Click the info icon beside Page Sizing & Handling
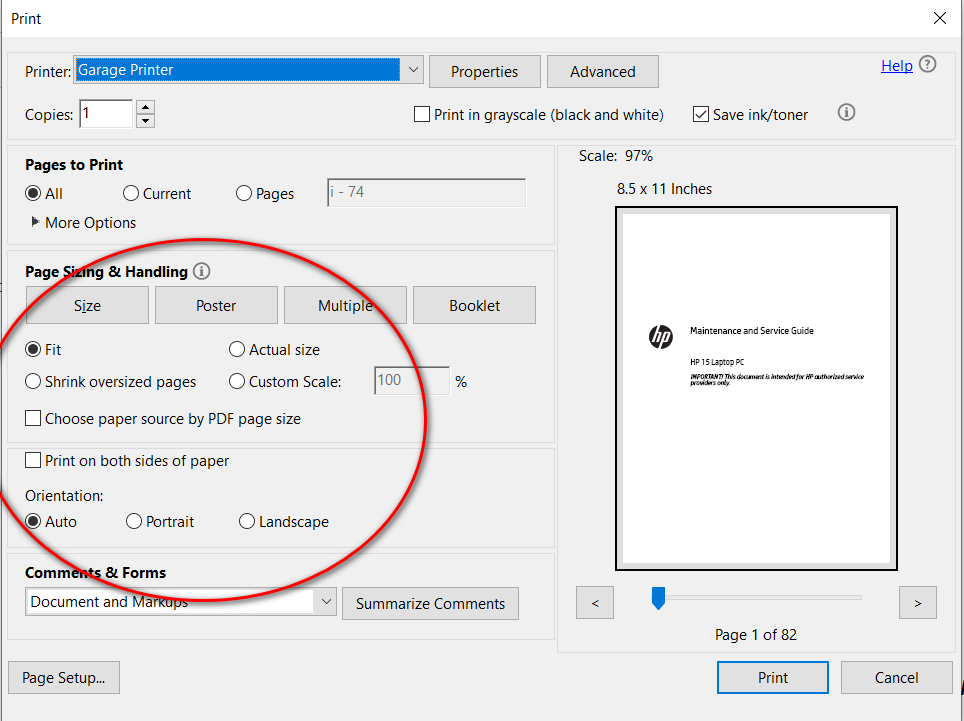 pyautogui.click(x=202, y=271)
